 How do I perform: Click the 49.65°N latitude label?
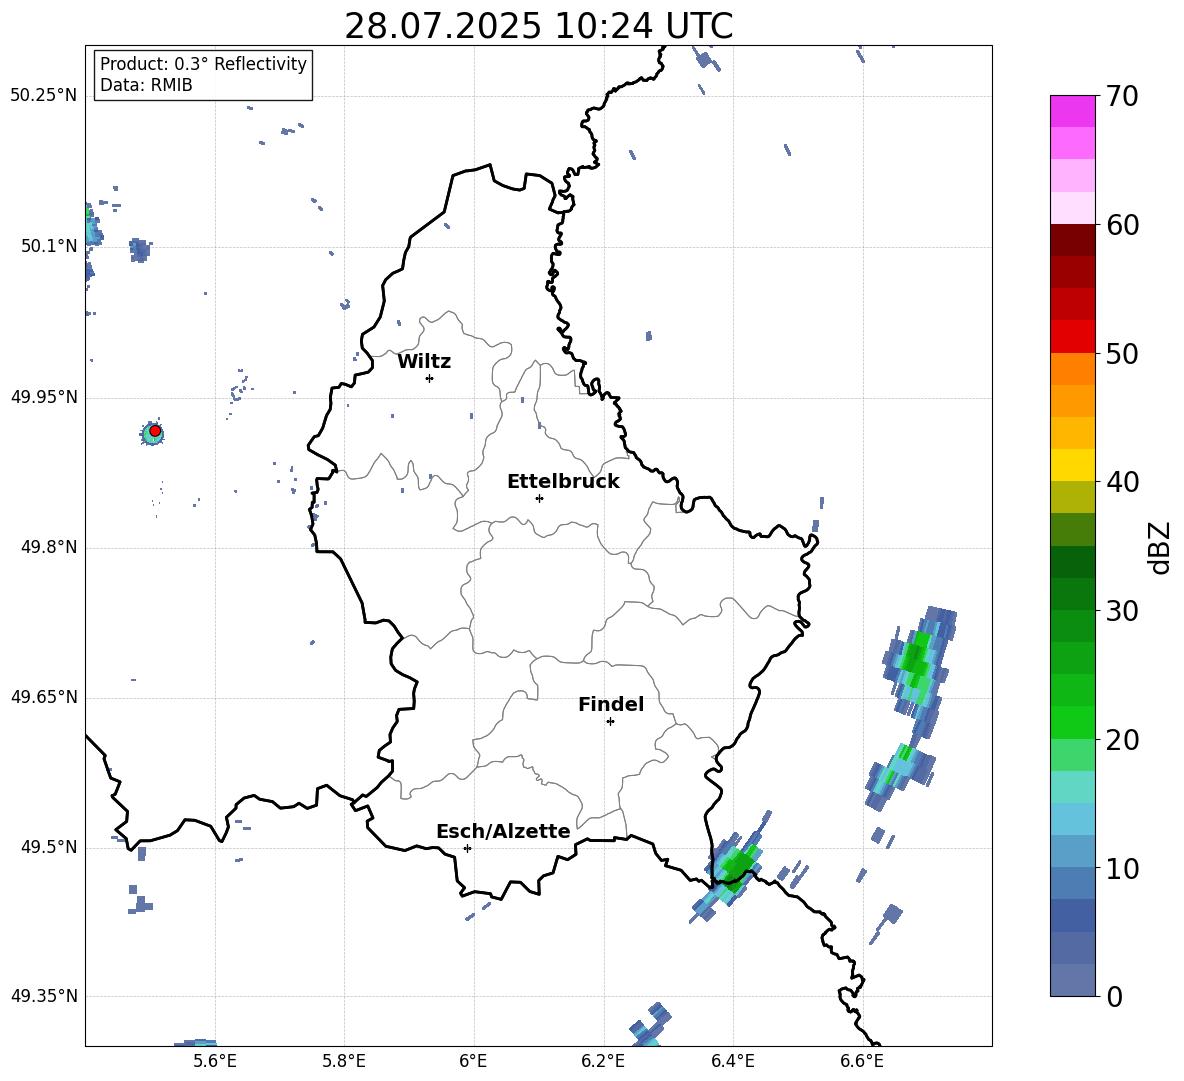point(44,697)
